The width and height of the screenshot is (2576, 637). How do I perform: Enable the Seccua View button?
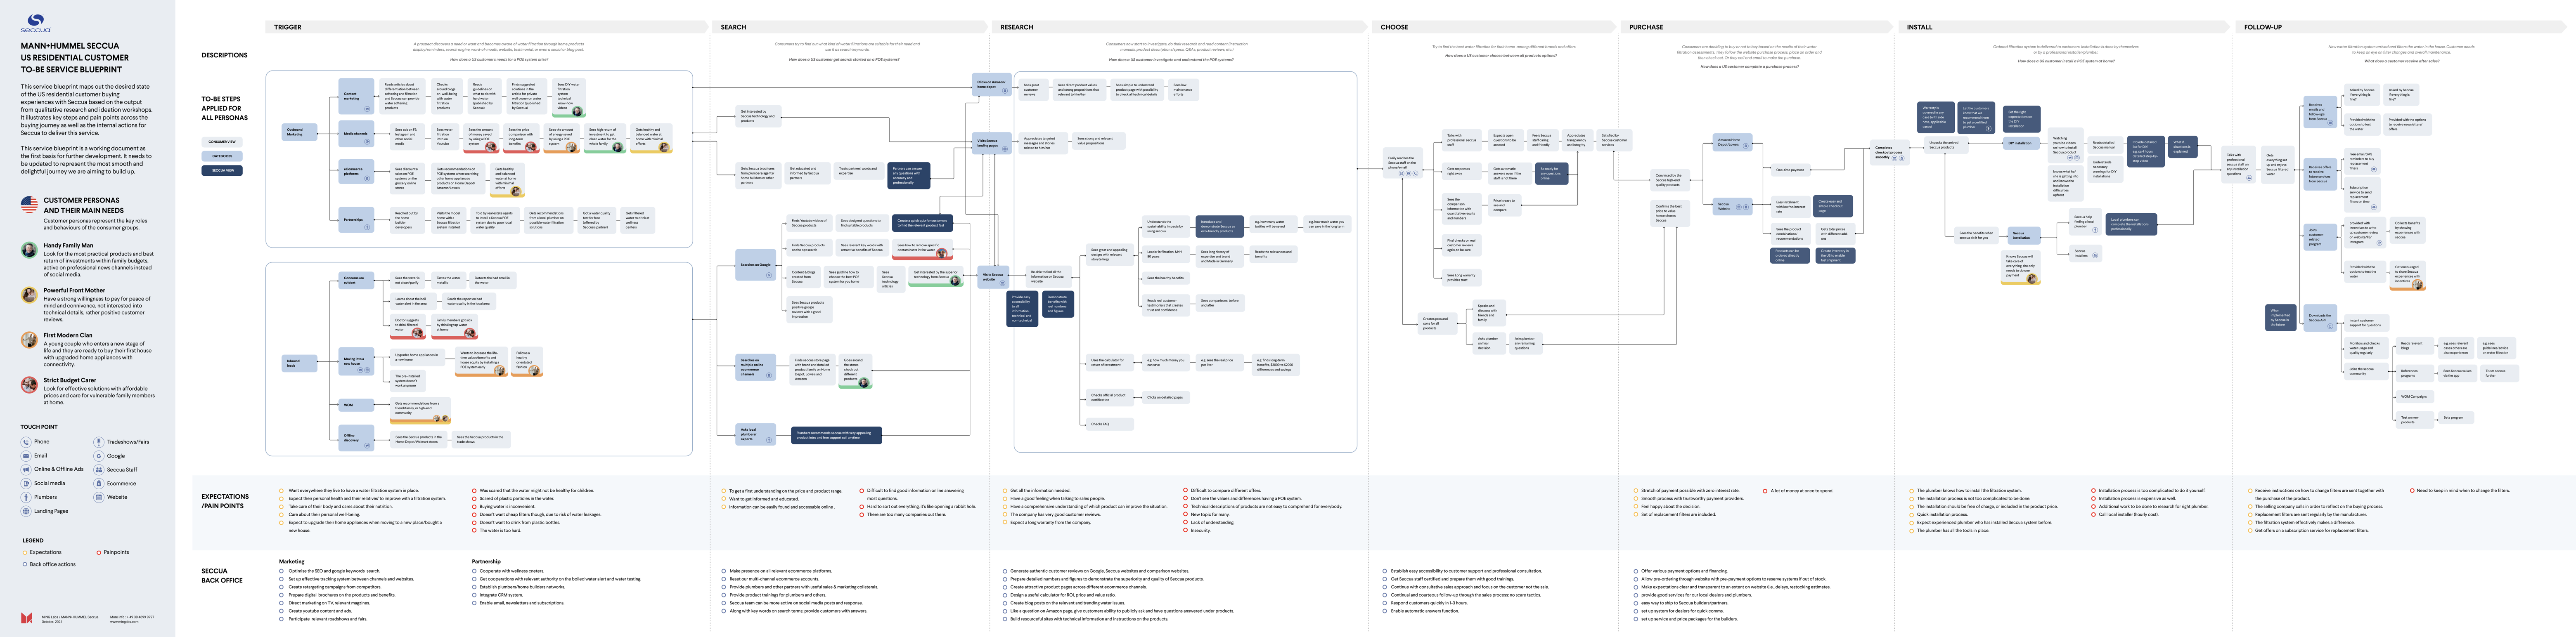pos(222,170)
